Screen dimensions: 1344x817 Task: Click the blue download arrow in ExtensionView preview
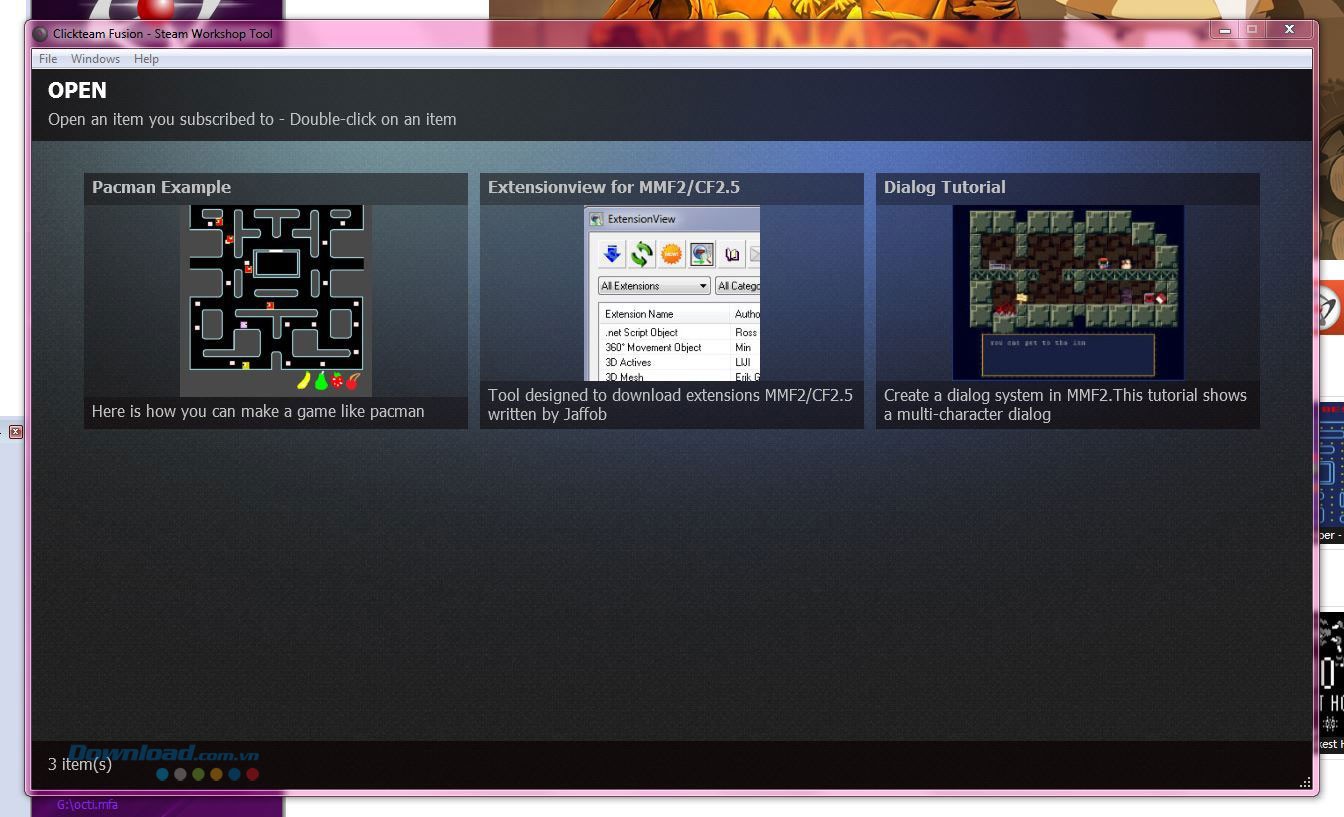[612, 254]
